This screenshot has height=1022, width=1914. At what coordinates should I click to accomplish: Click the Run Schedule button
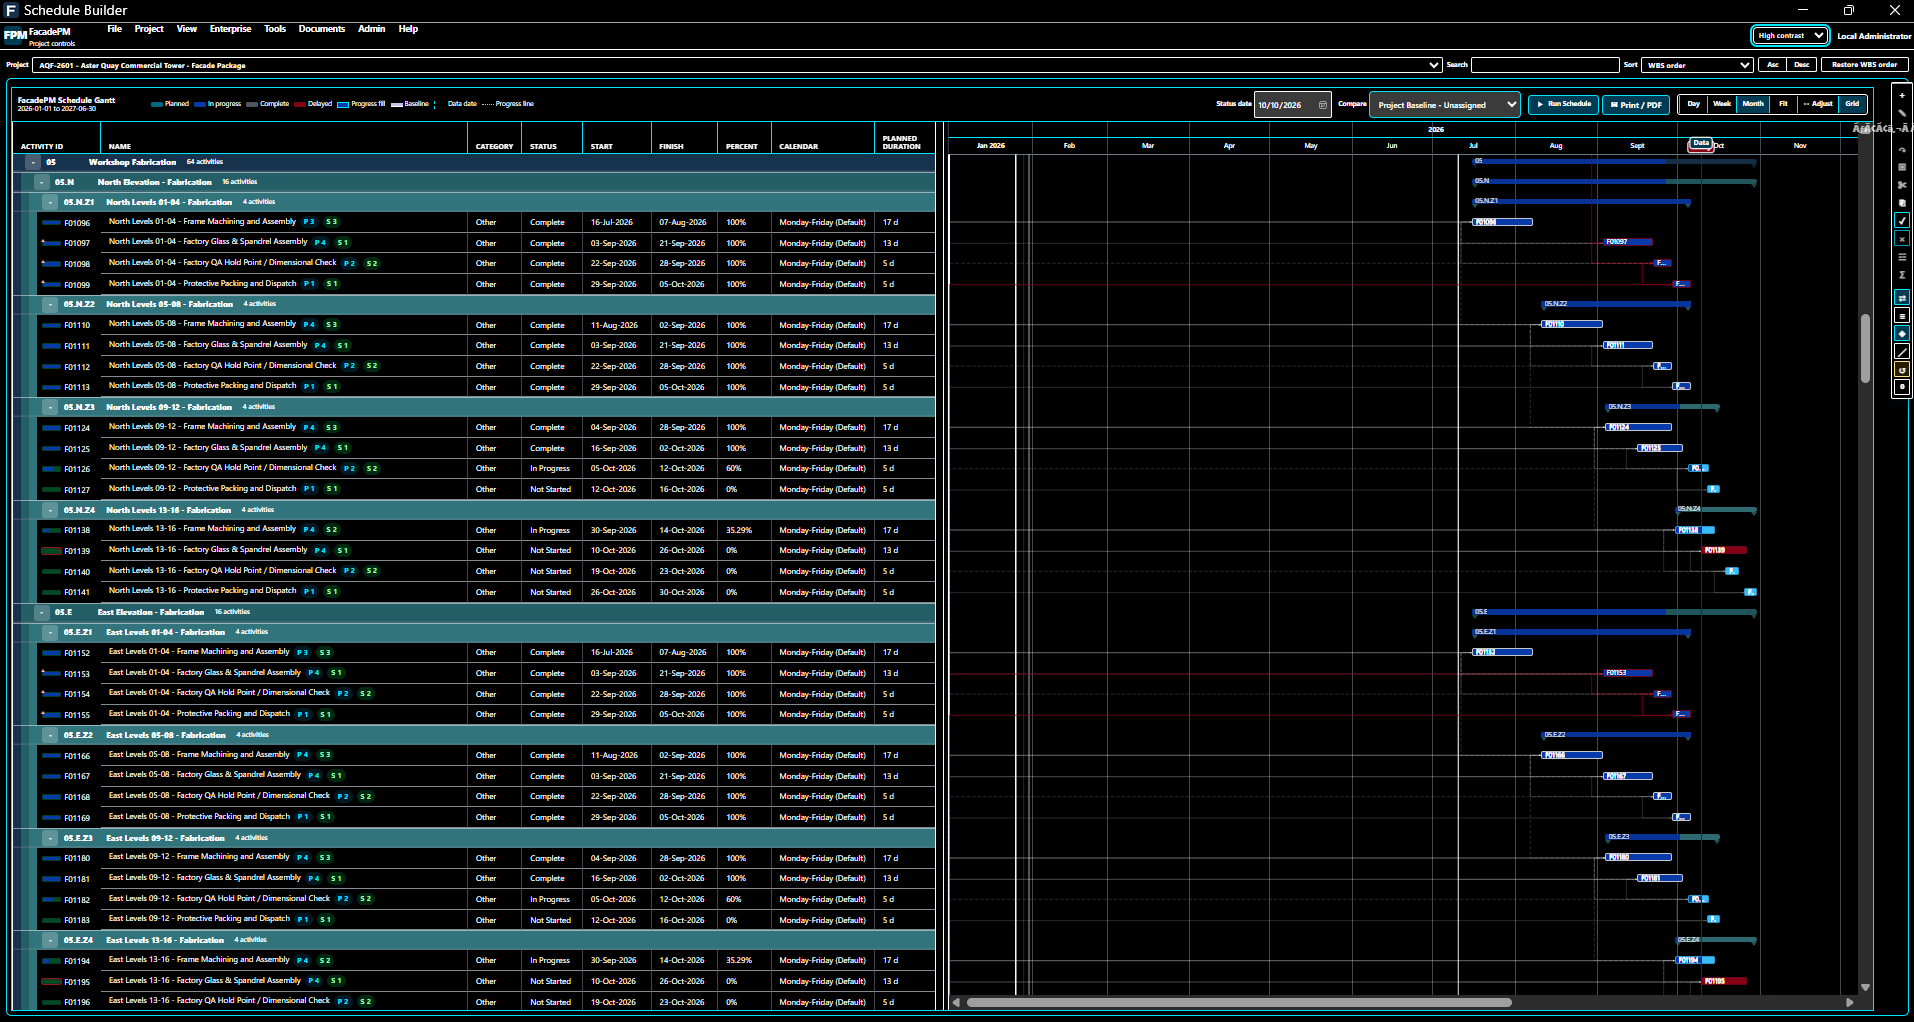1564,104
